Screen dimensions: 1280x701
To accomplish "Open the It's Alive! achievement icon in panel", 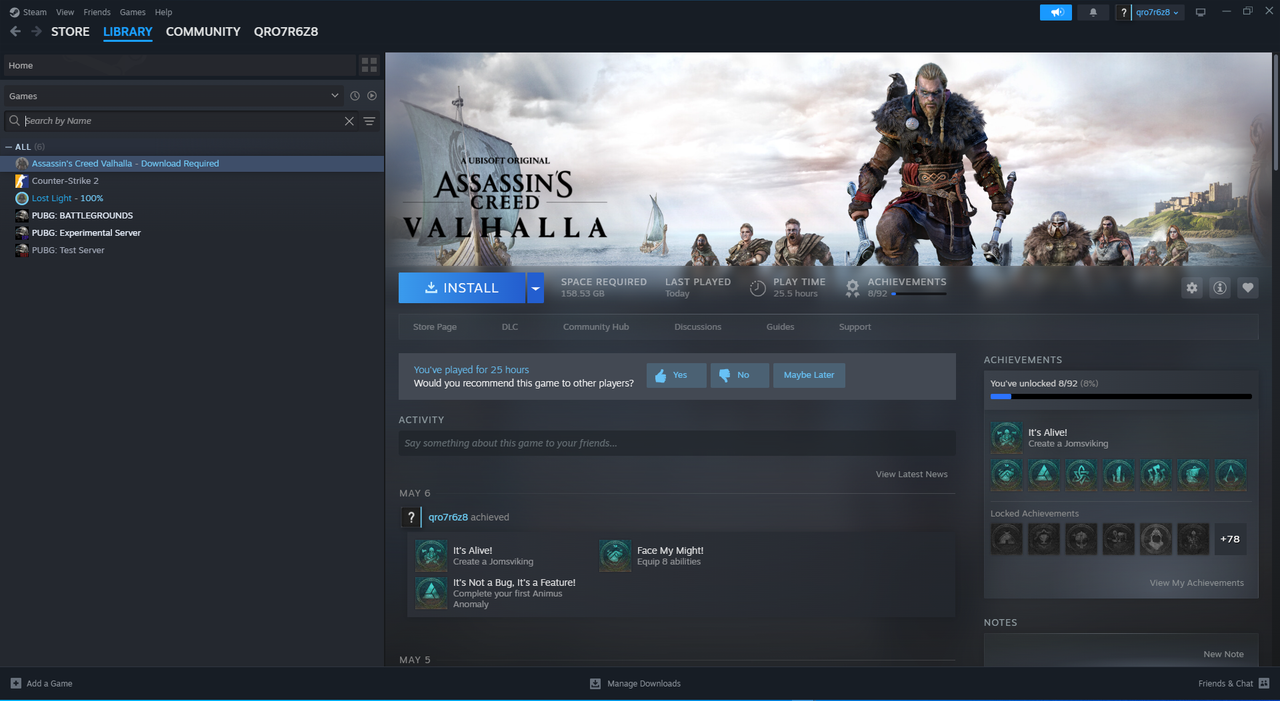I will tap(1006, 437).
